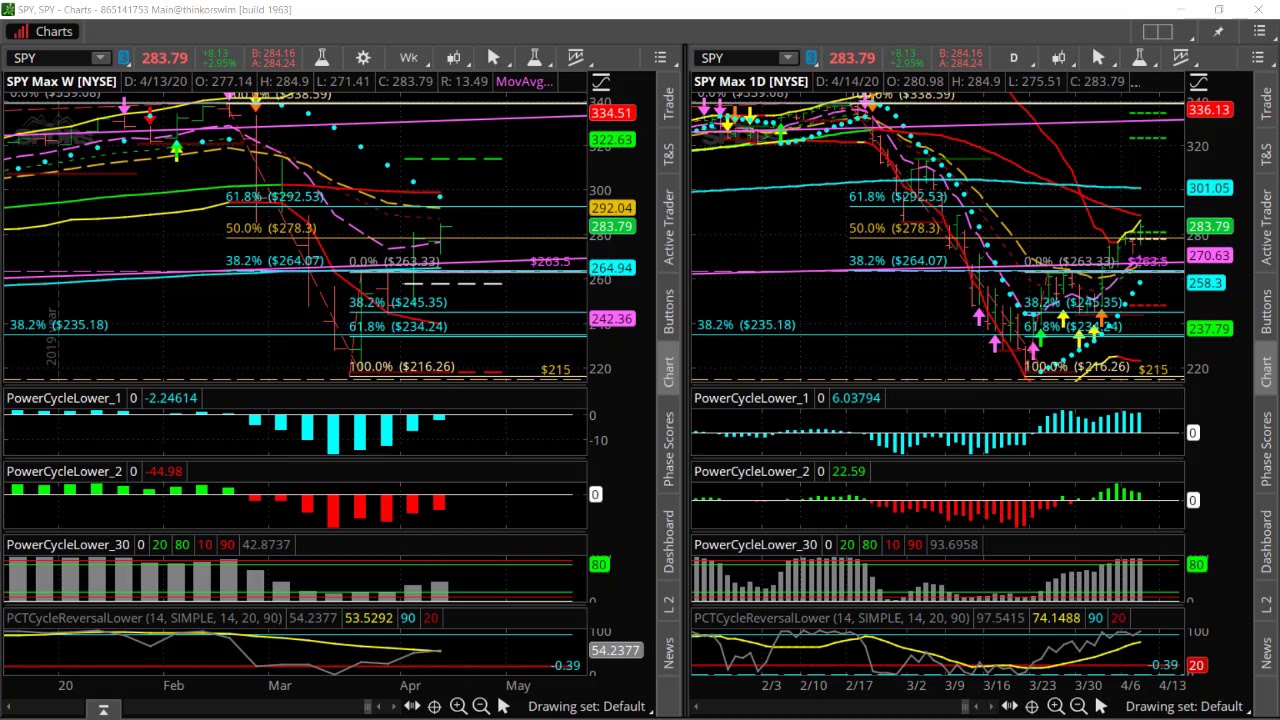The height and width of the screenshot is (720, 1280).
Task: Open the Buttons side tab of left chart
Action: (669, 313)
